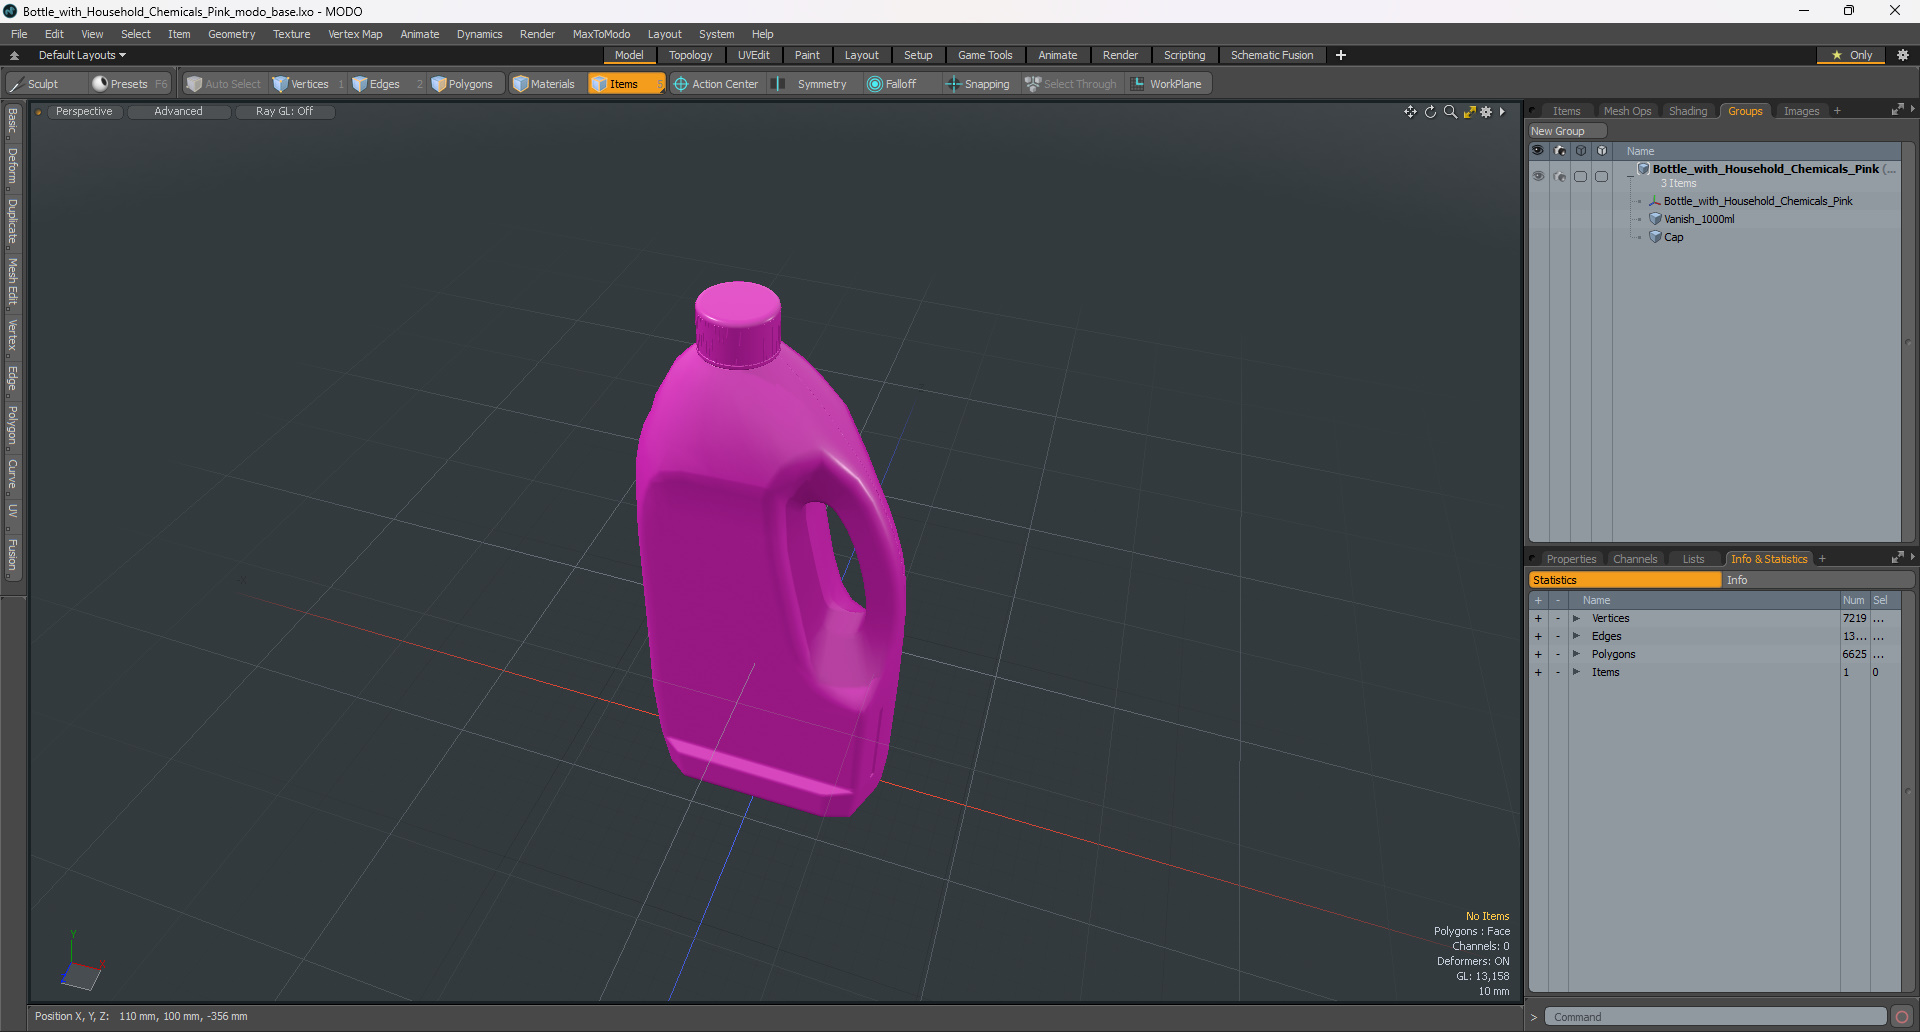This screenshot has width=1920, height=1032.
Task: Switch to Polygons selection mode
Action: (x=469, y=84)
